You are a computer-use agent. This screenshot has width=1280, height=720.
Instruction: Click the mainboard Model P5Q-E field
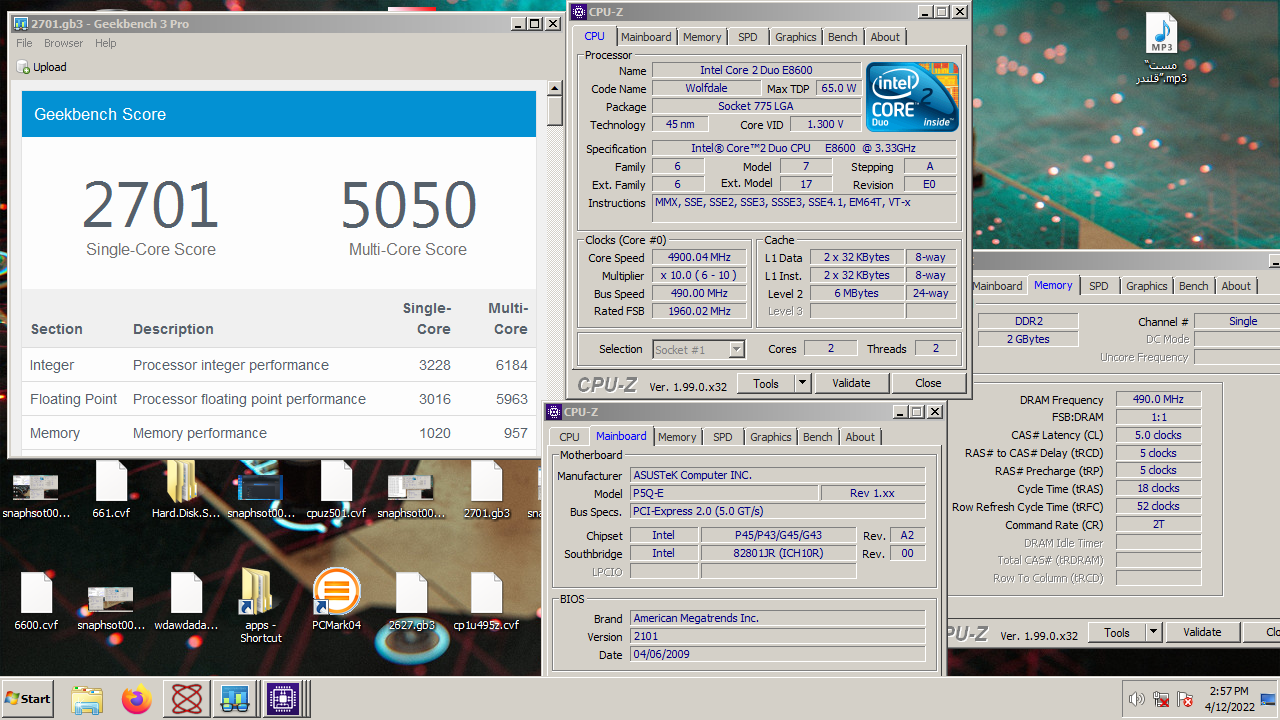click(724, 493)
